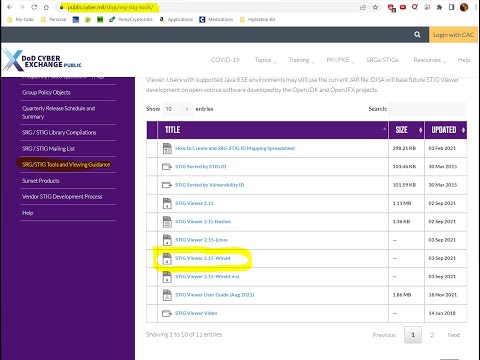Select SRG / STIG Library Compilations
This screenshot has width=480, height=360.
click(59, 133)
